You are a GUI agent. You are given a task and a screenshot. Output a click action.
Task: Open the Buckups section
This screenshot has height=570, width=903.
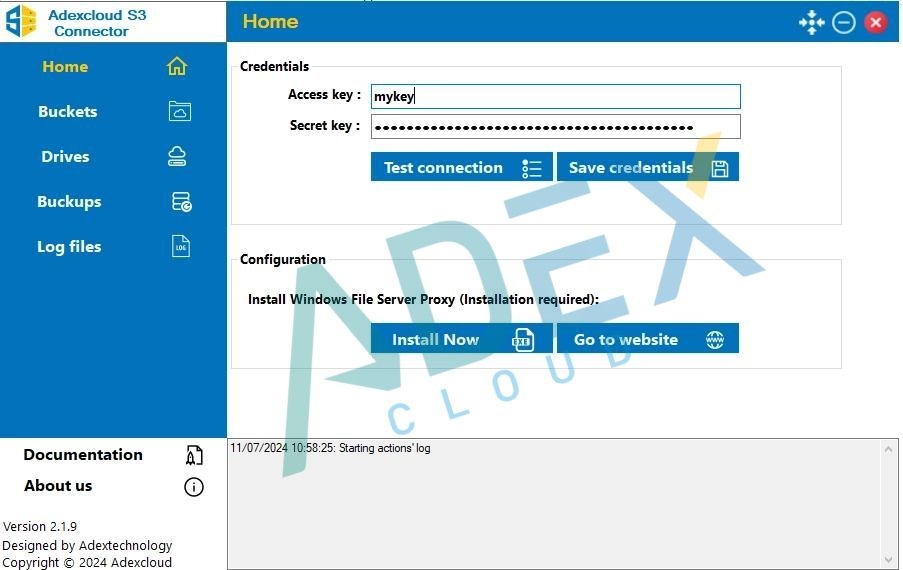click(69, 202)
